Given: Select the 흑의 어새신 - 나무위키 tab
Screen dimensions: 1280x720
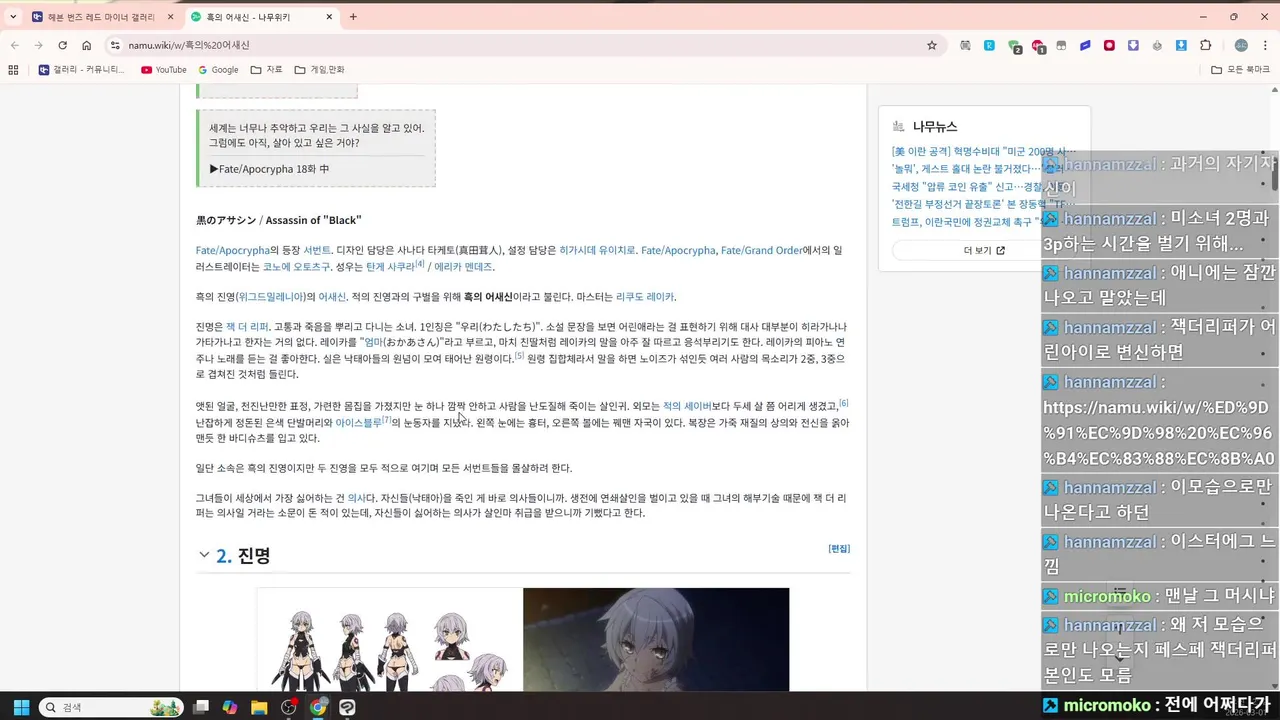Looking at the screenshot, I should click(x=262, y=17).
